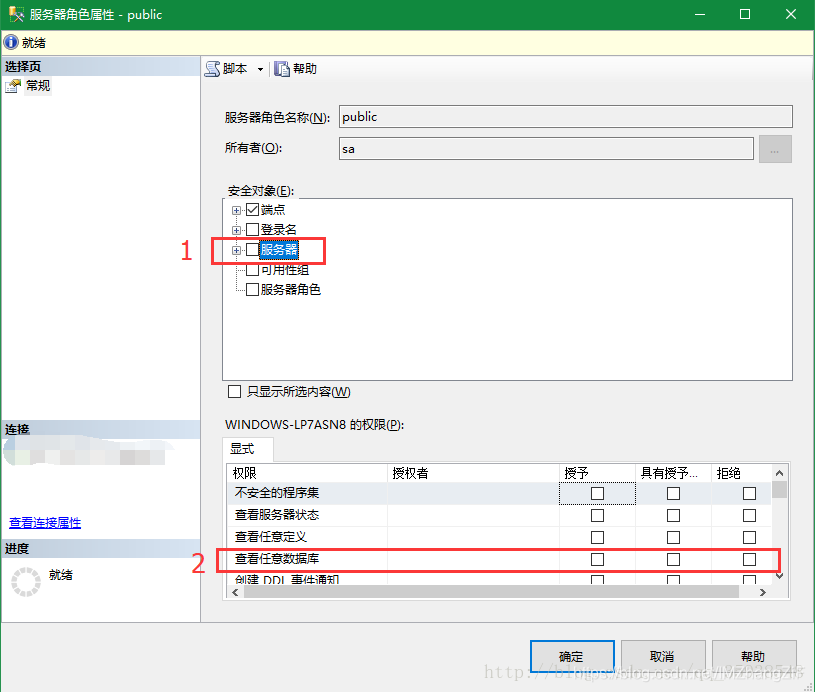Click permissions horizontal scroll right arrow

point(762,592)
